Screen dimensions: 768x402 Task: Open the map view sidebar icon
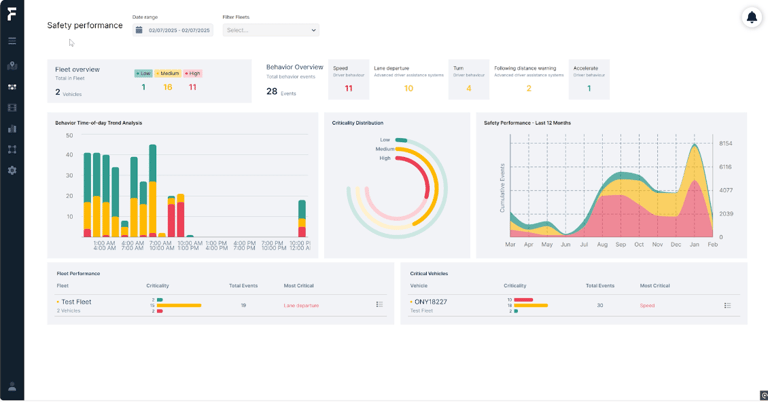click(12, 66)
